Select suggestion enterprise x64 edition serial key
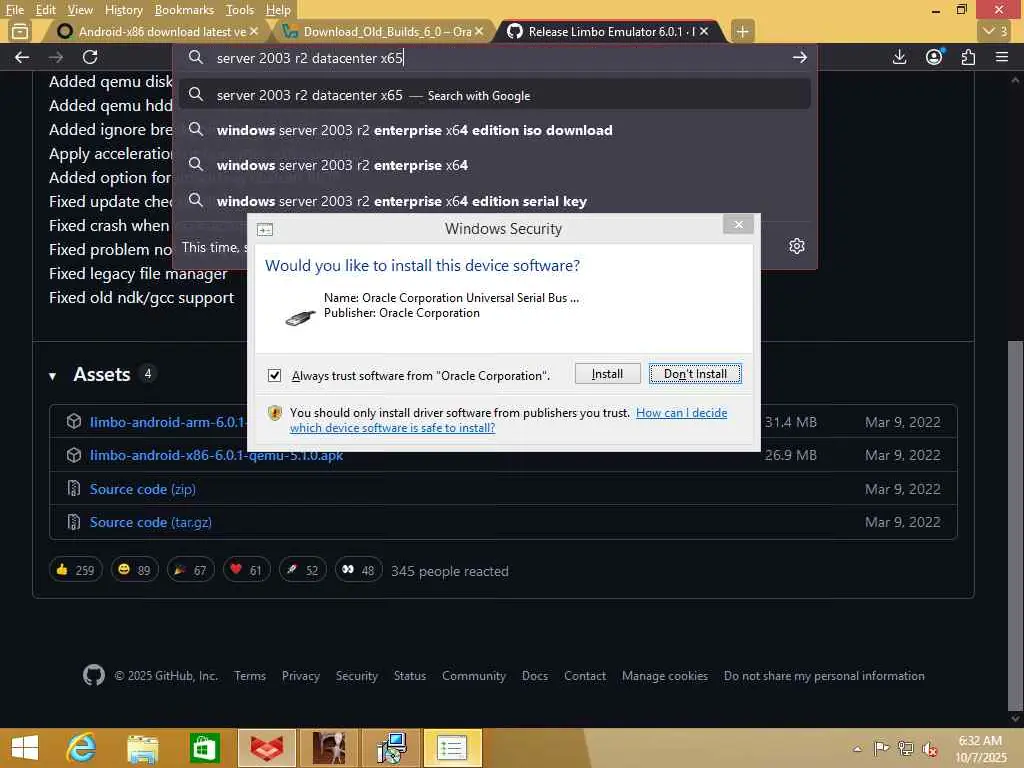Image resolution: width=1024 pixels, height=768 pixels. pyautogui.click(x=495, y=200)
